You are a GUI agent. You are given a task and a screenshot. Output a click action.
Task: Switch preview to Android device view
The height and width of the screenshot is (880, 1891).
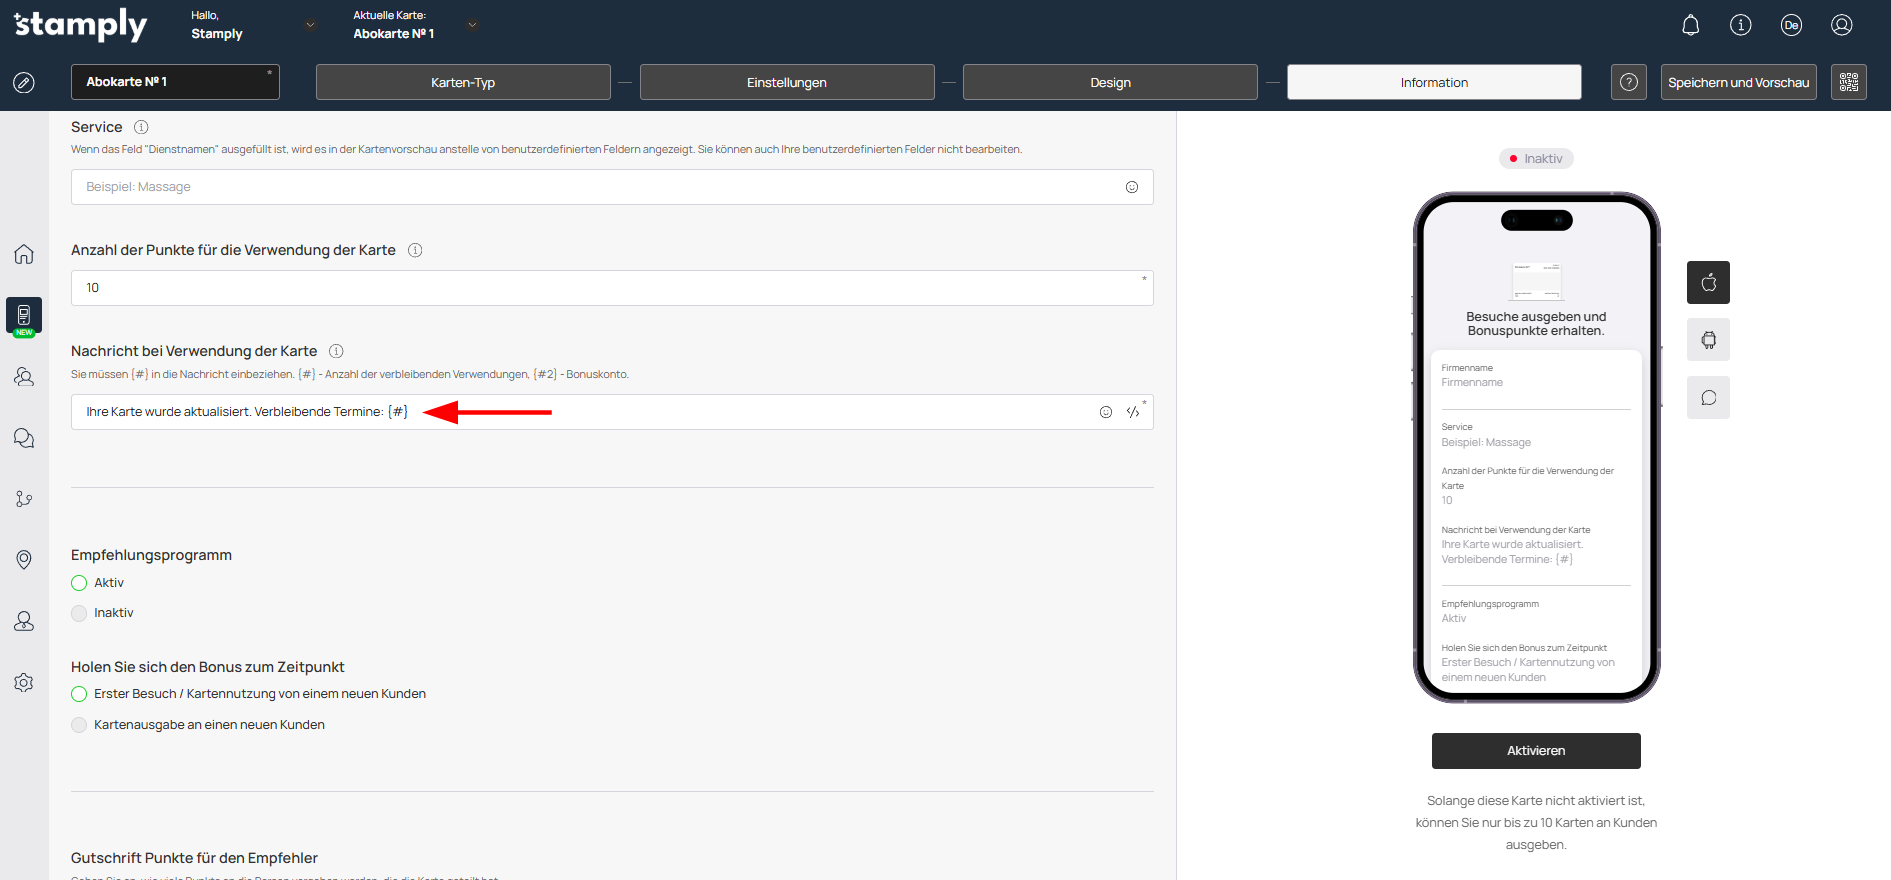tap(1708, 340)
